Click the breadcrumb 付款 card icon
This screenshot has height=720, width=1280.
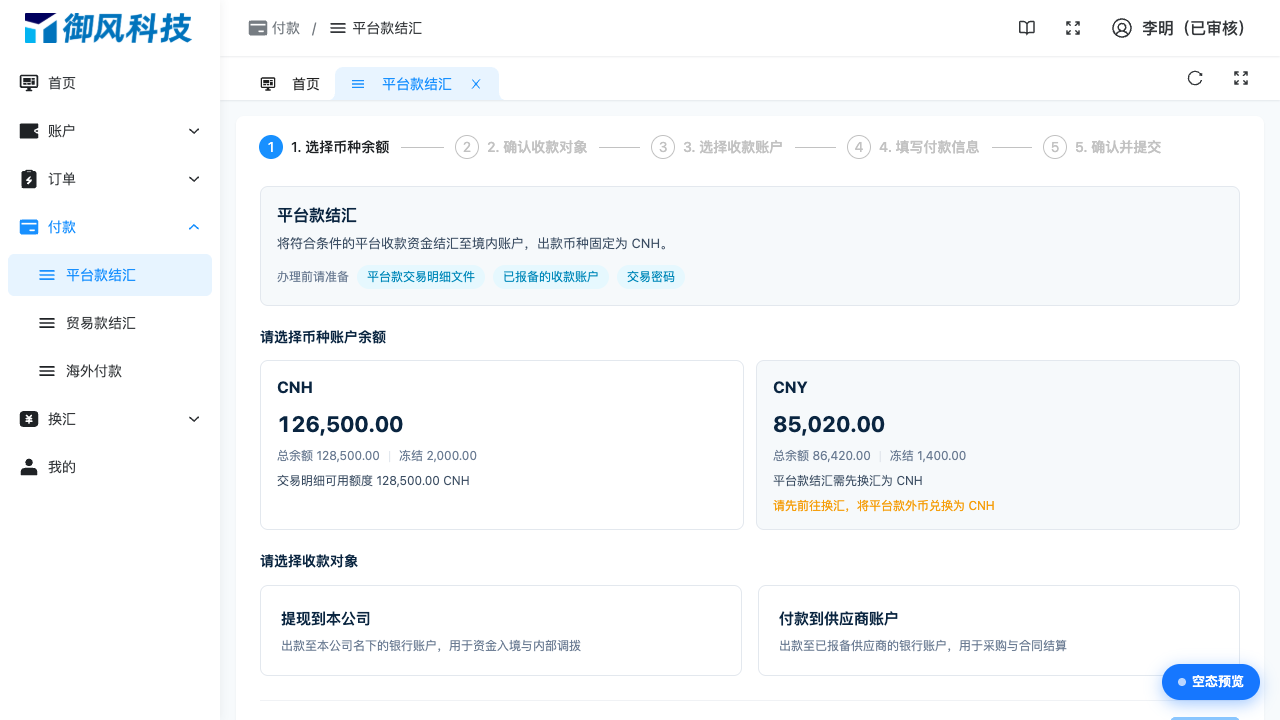click(258, 28)
